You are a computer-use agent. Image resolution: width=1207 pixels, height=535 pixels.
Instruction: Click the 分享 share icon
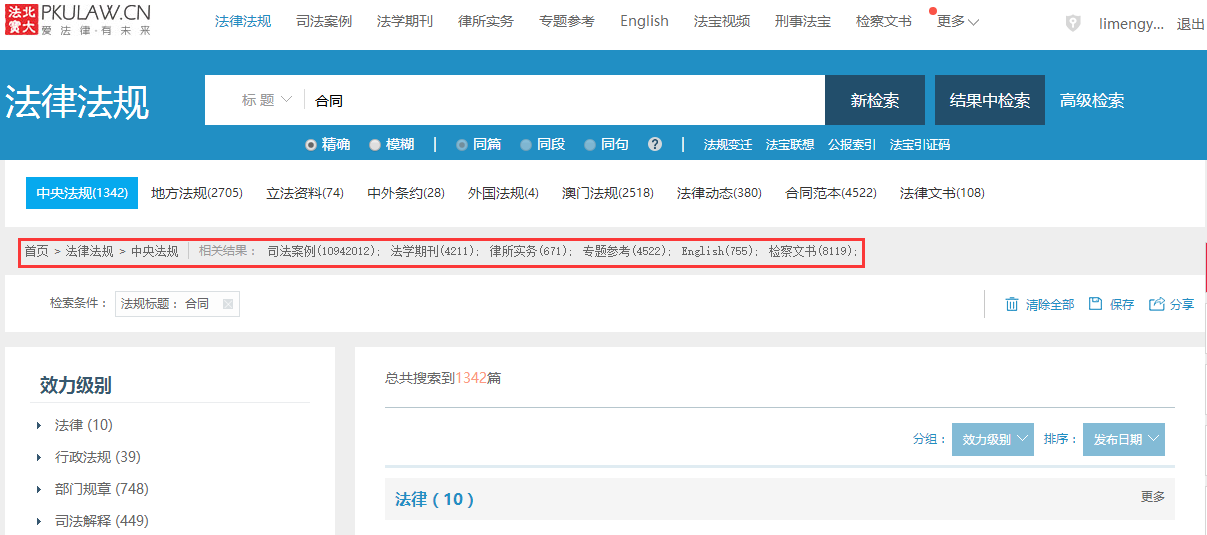1157,304
